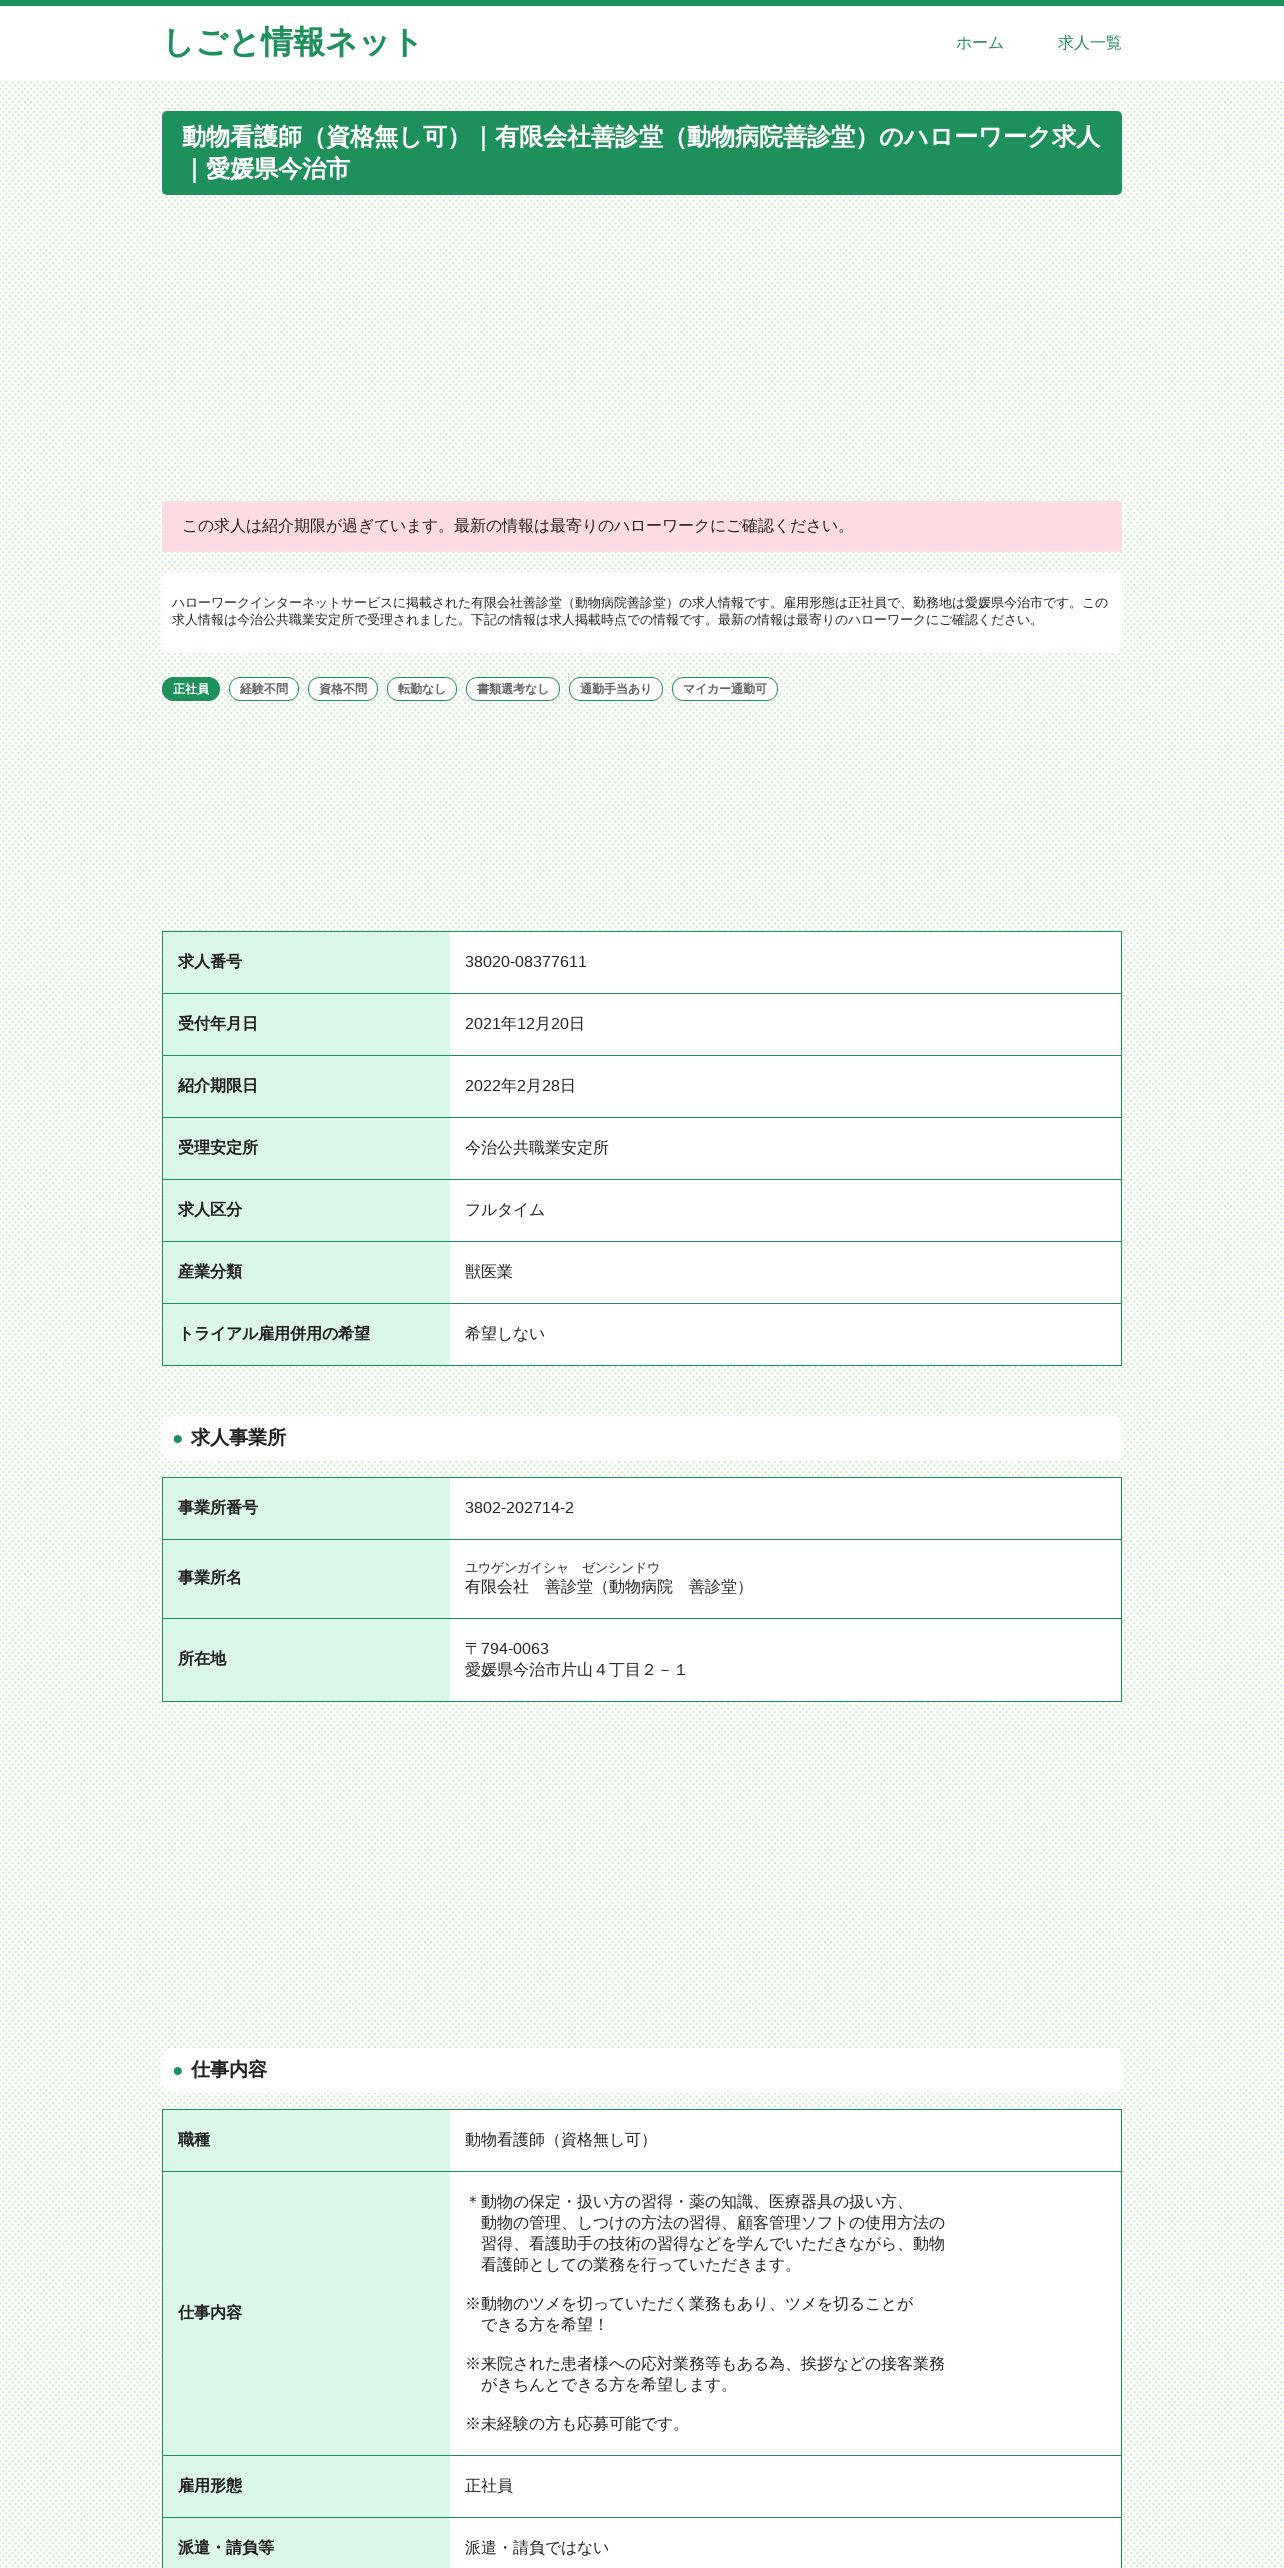Click the 派遣・請負ではない value
Screen dimensions: 1284x2568
click(x=537, y=2548)
